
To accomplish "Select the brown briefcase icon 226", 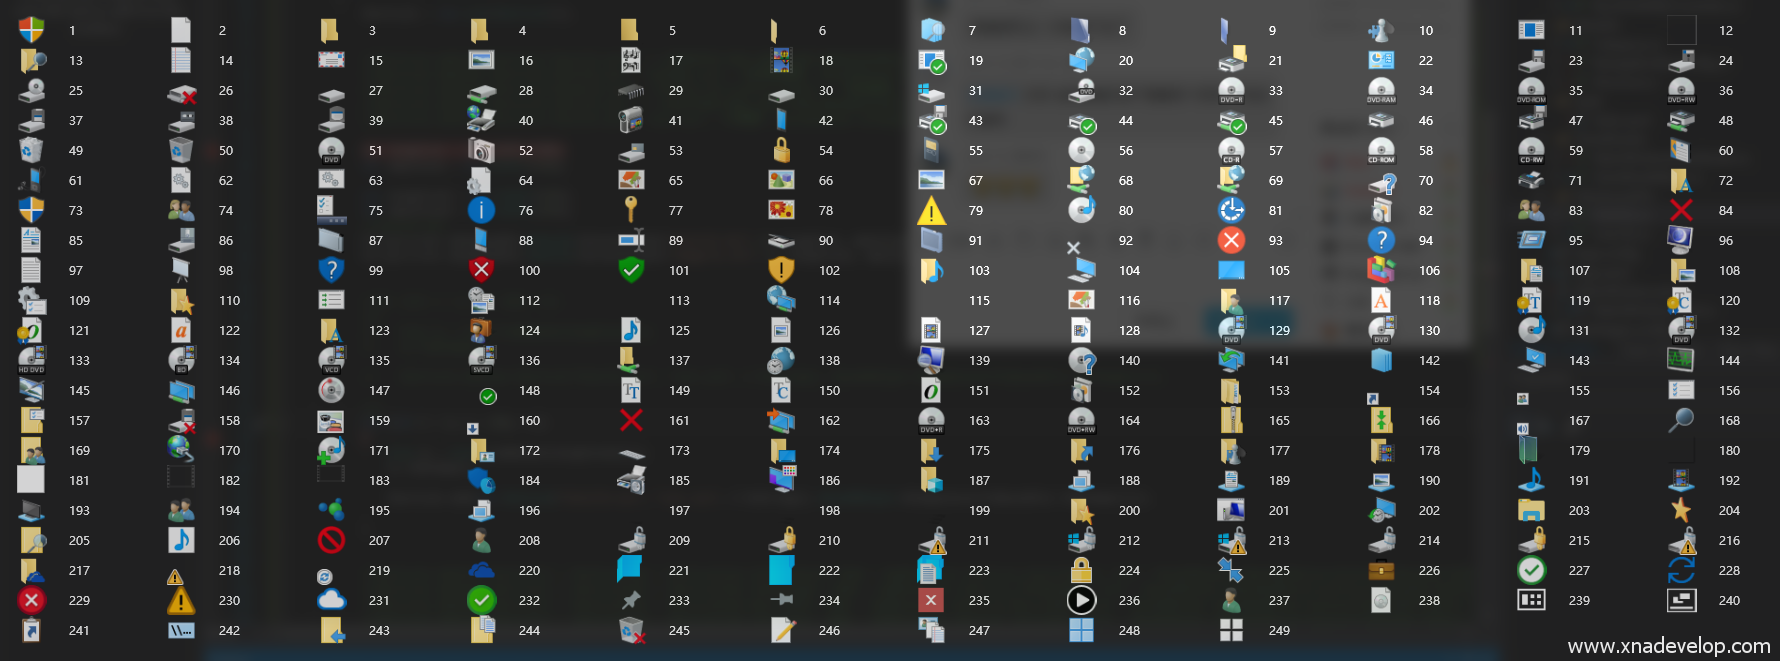I will click(1381, 570).
